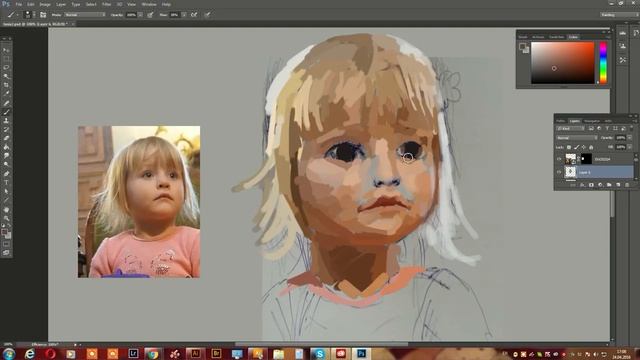
Task: Open layer filter Kind dropdown
Action: [571, 128]
